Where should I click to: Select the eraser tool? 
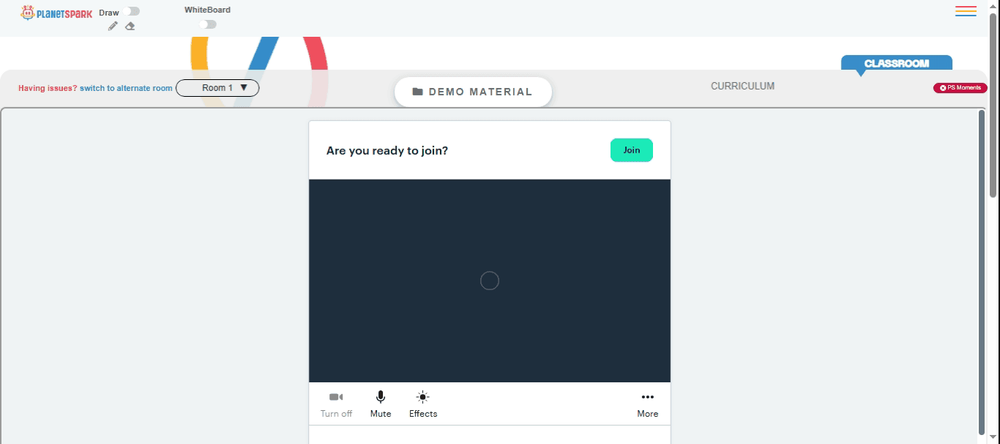point(130,26)
